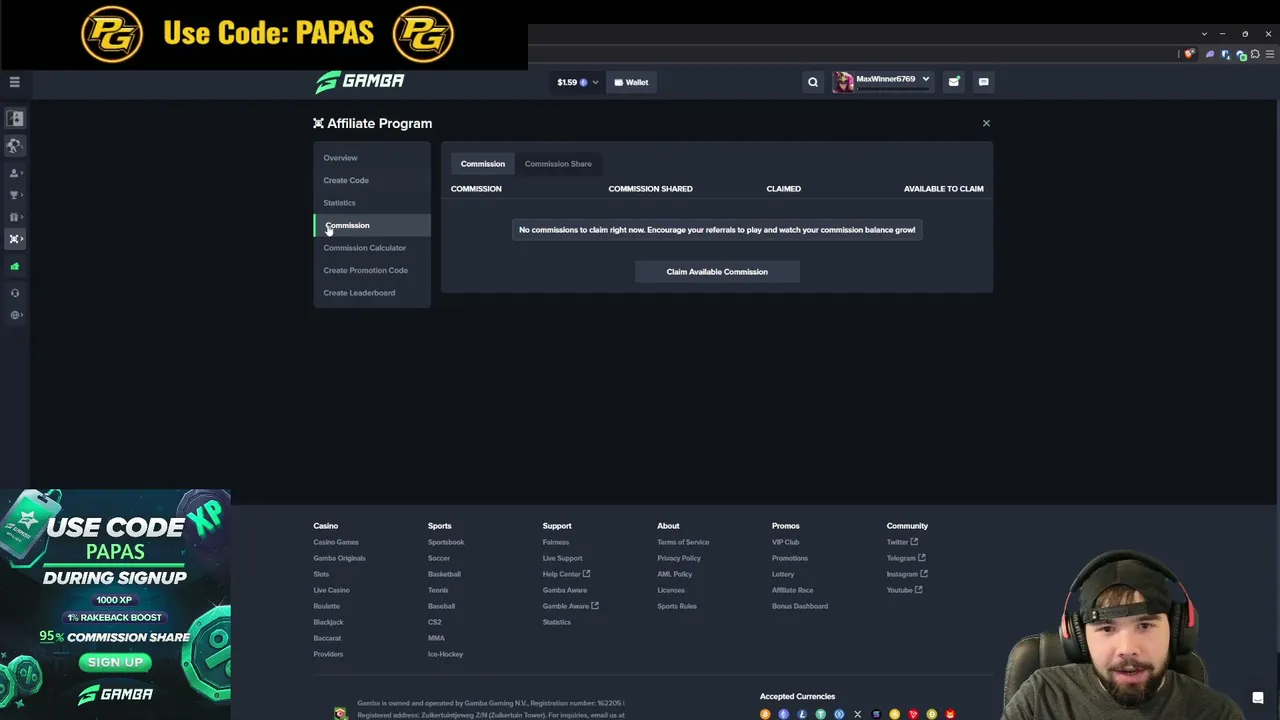Open the notifications mail icon
The height and width of the screenshot is (720, 1280).
tap(954, 82)
